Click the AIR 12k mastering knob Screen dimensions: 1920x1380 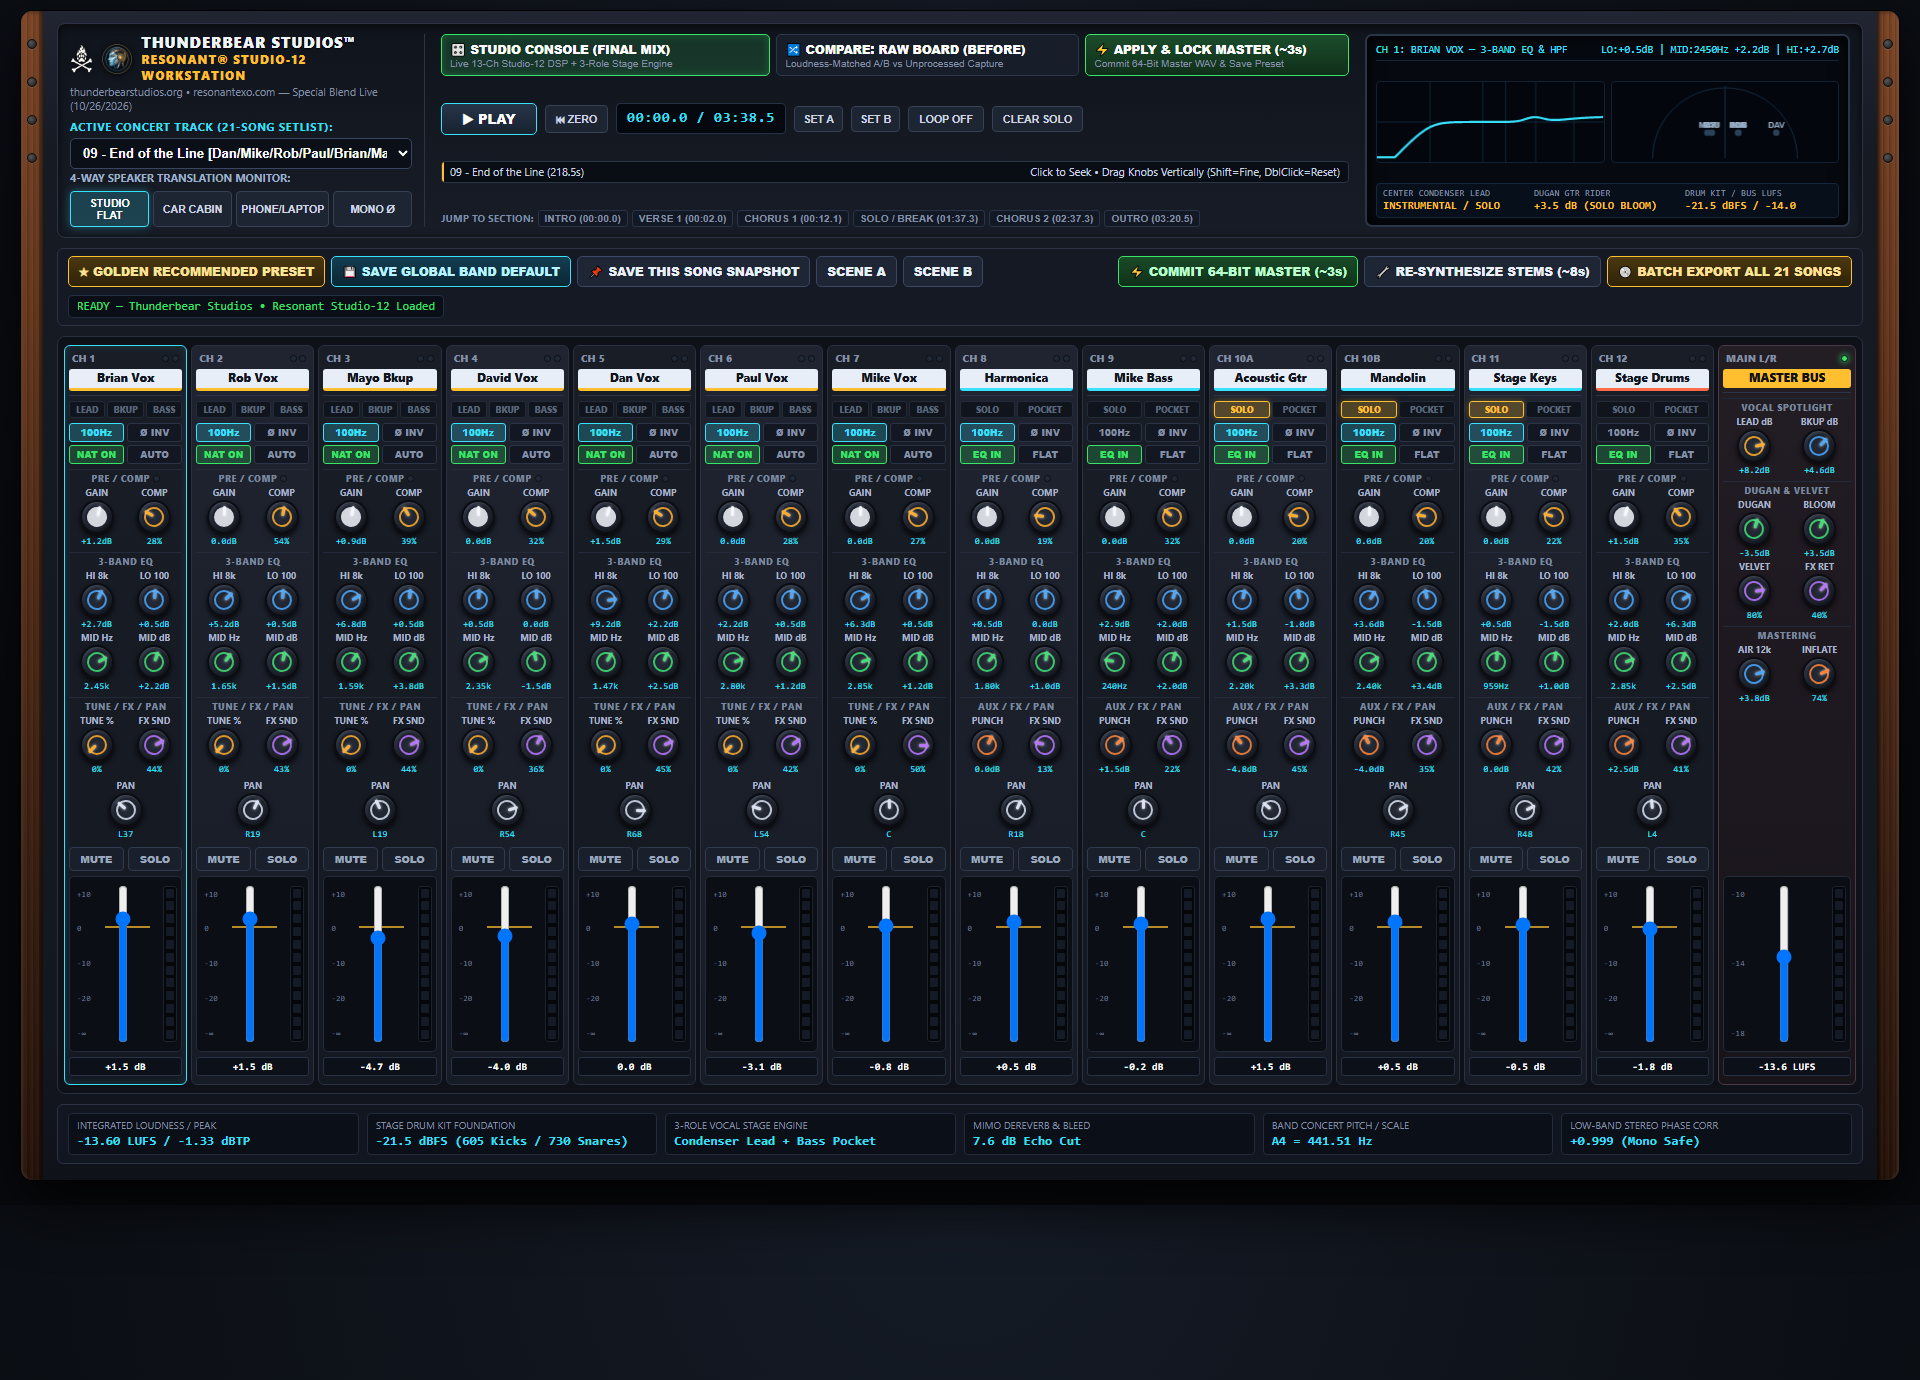click(1754, 674)
